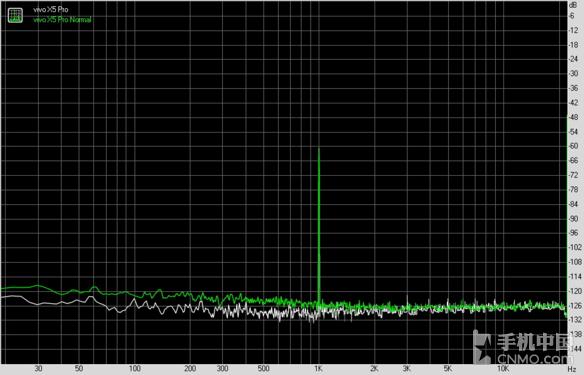Click the tip of the green 1K peak
Screen dimensions: 584x375
point(319,149)
